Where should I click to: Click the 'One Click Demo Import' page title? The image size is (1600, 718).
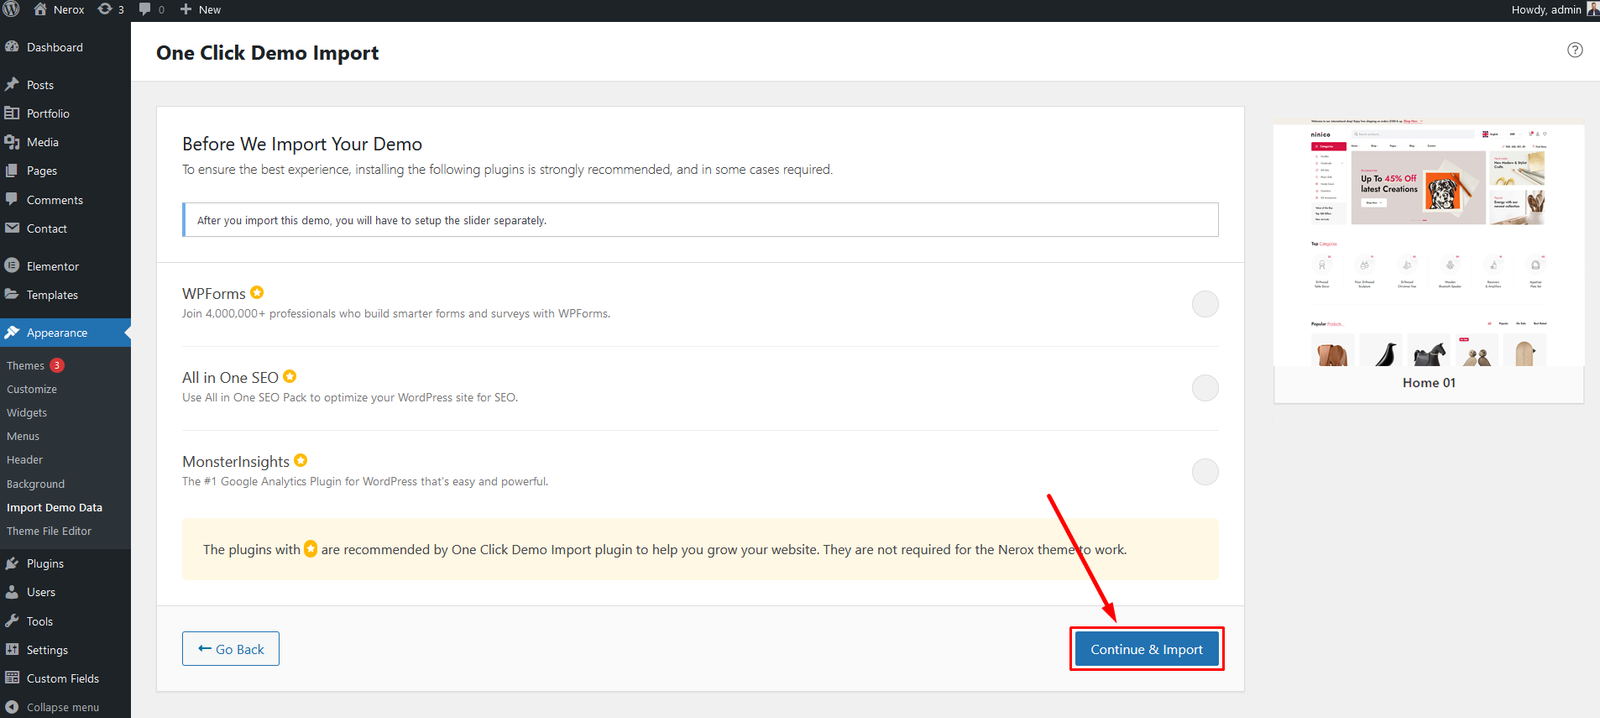pos(267,53)
